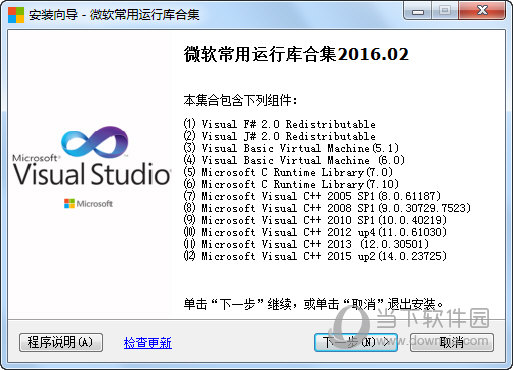Viewport: 513px width, 370px height.
Task: Proceed with 下一步(N) button
Action: [356, 342]
